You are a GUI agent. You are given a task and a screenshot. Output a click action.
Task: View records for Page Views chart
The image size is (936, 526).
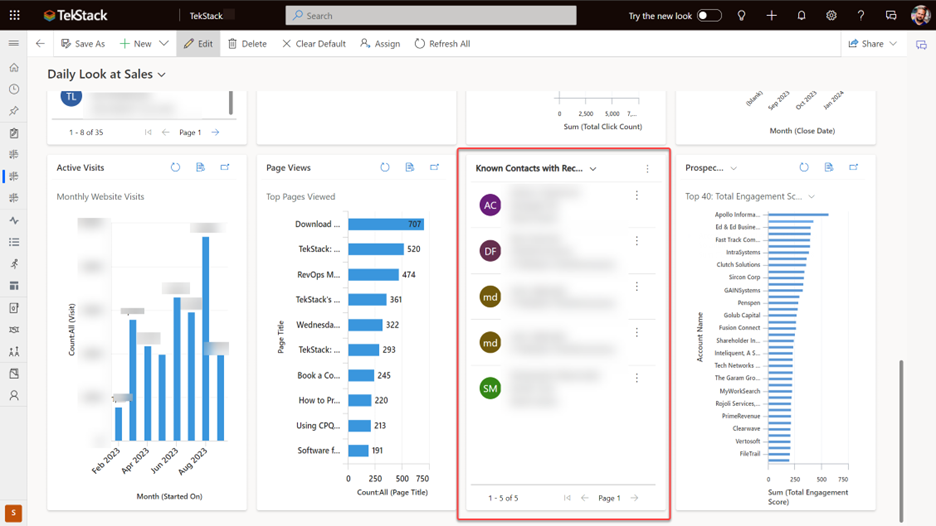pos(410,167)
